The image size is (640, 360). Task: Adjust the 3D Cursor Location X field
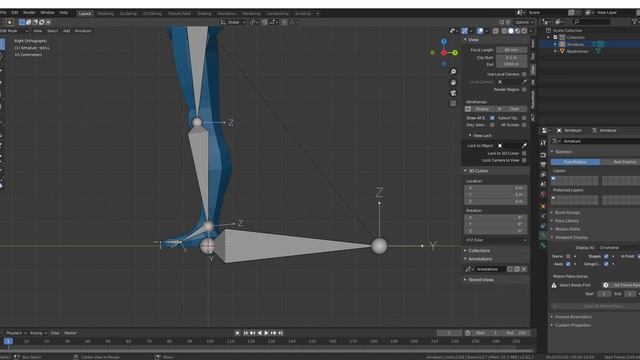(x=496, y=188)
